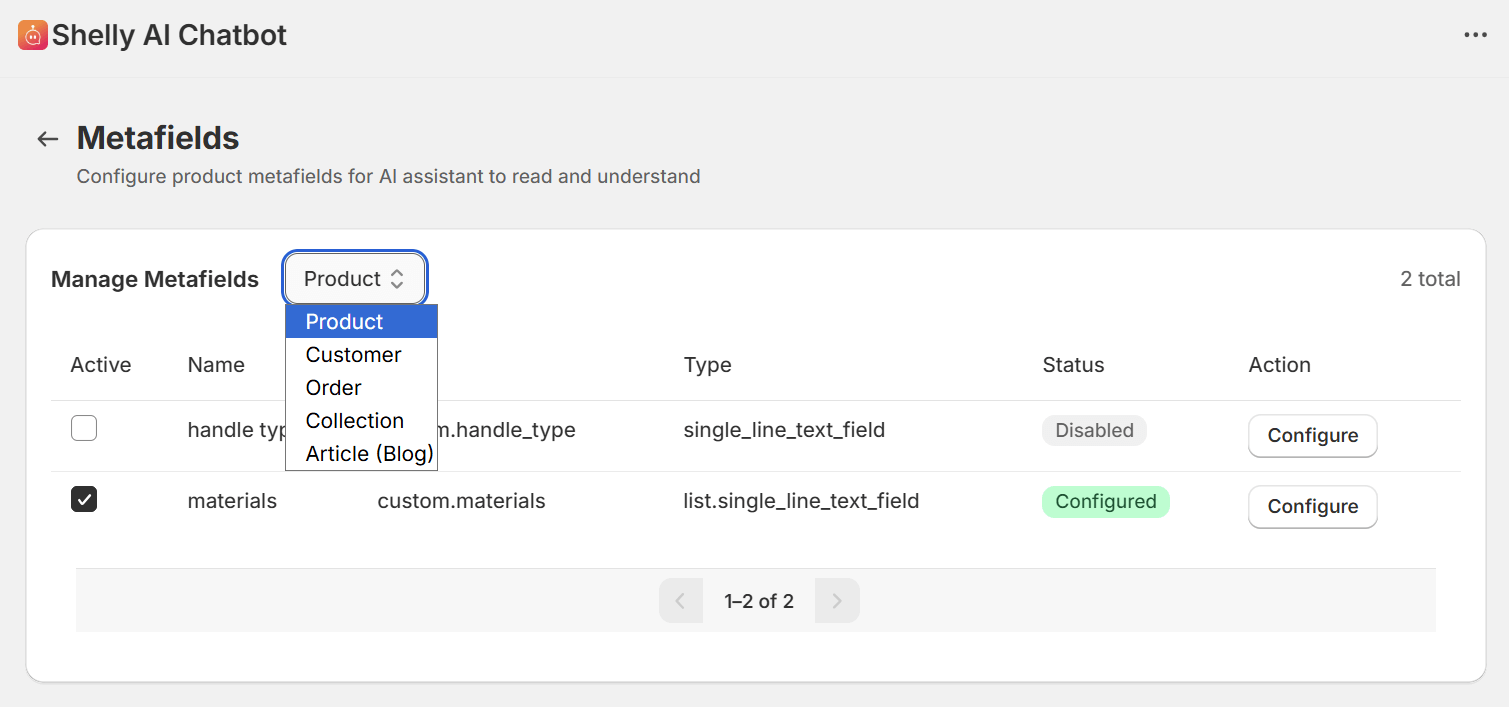Open the Product resource type dropdown
This screenshot has width=1509, height=707.
355,279
